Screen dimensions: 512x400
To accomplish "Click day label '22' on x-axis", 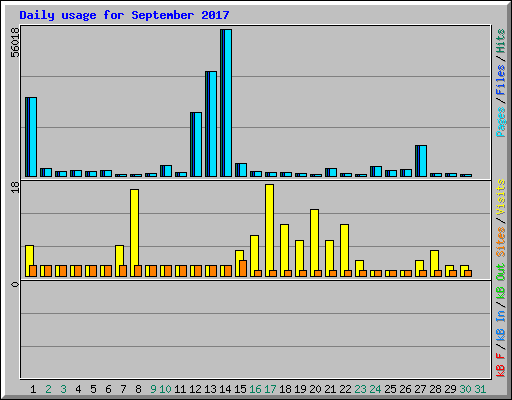I will [x=345, y=389].
